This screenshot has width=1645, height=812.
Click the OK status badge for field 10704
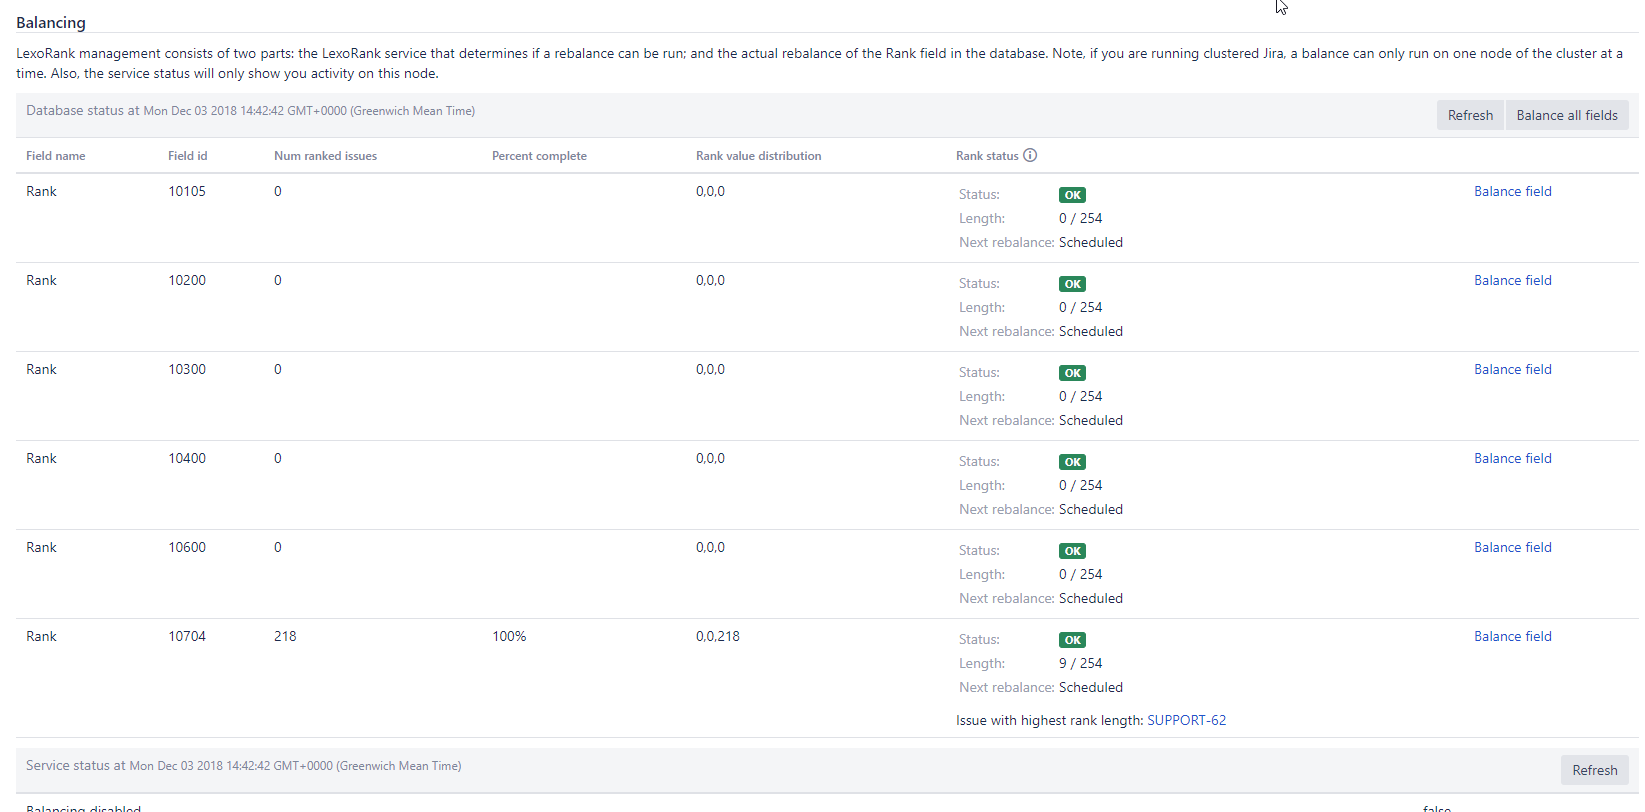tap(1072, 640)
